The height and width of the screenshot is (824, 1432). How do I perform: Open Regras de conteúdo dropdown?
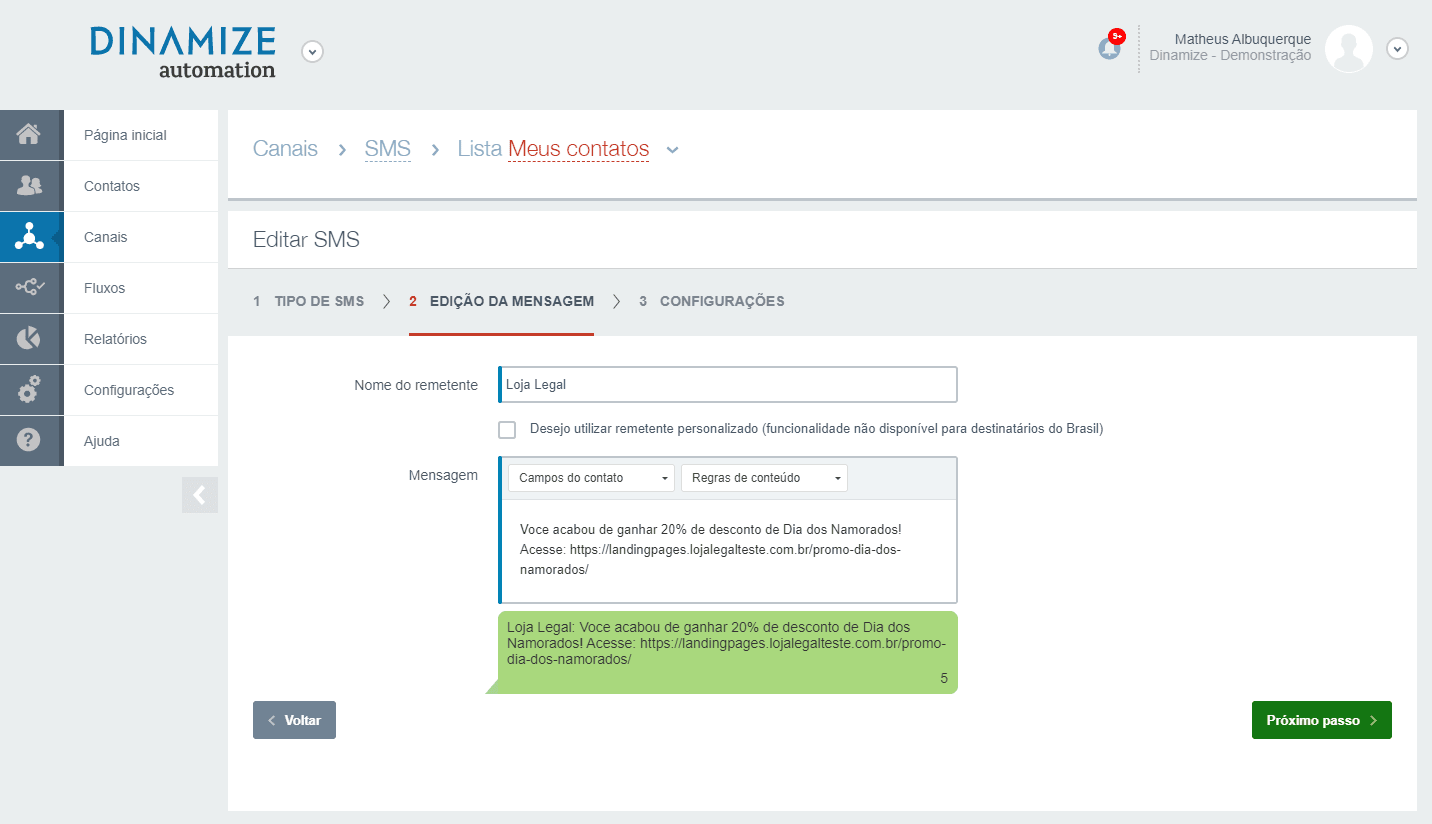tap(764, 478)
